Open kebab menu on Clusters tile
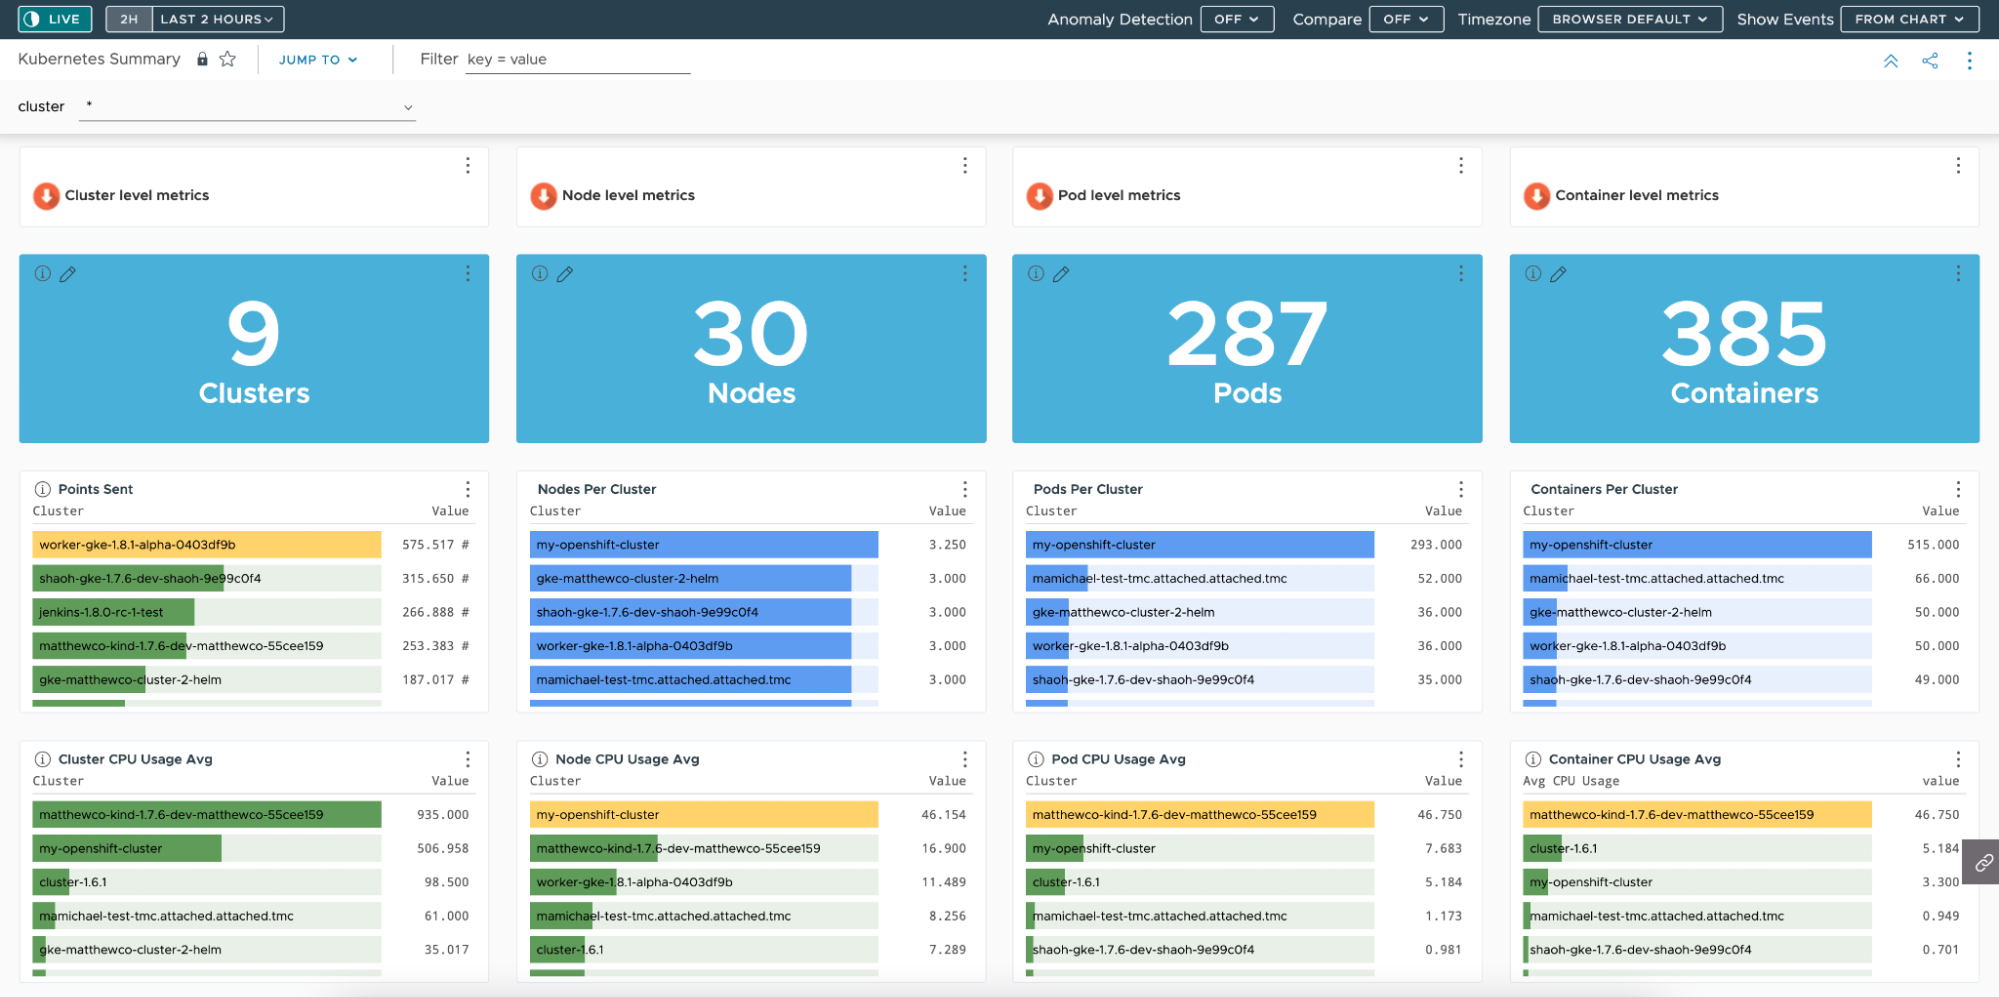 coord(467,274)
